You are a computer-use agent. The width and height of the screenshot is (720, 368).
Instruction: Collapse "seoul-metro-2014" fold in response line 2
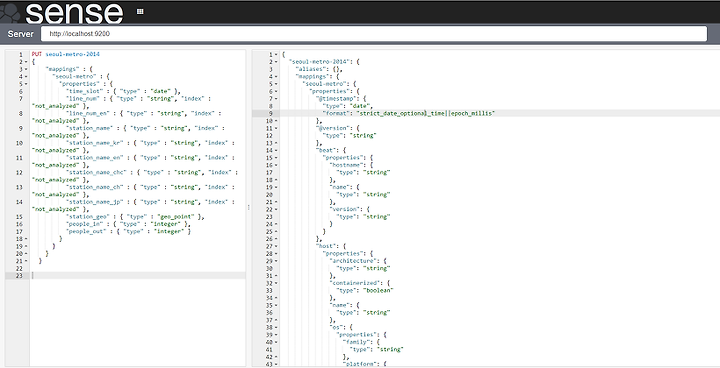[x=276, y=62]
